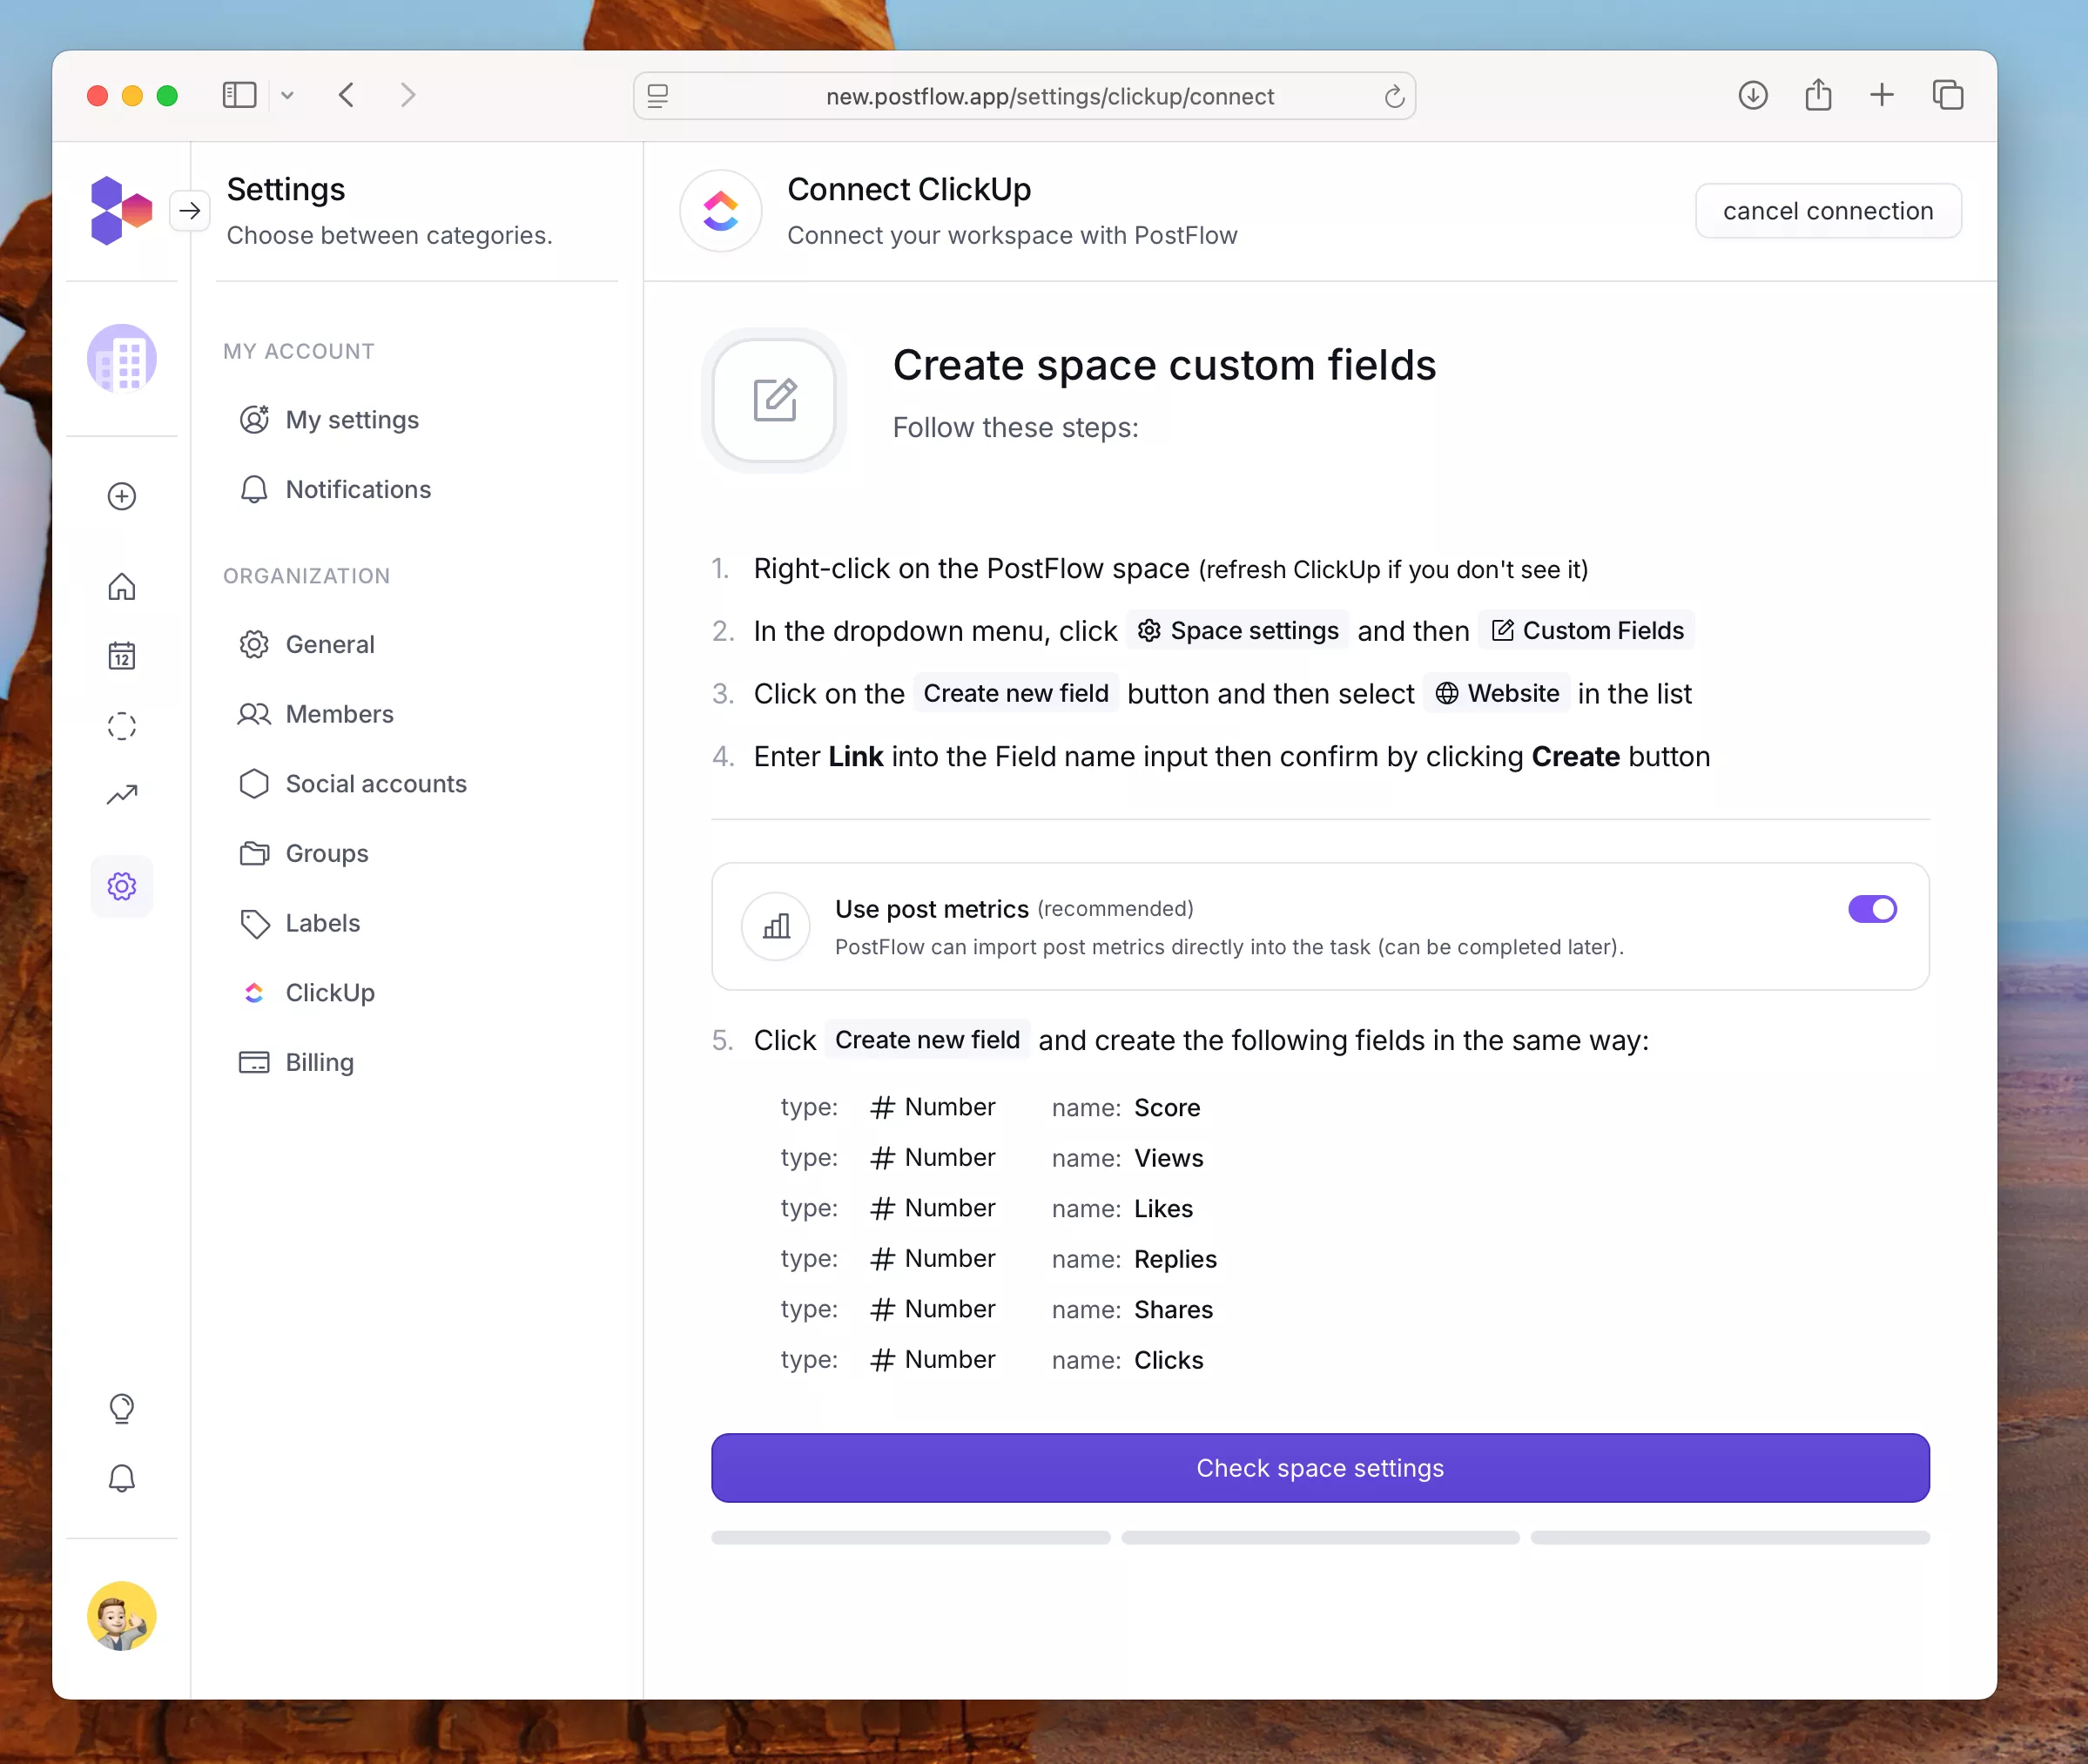Image resolution: width=2088 pixels, height=1764 pixels.
Task: Click the field name Clicks
Action: tap(1168, 1360)
